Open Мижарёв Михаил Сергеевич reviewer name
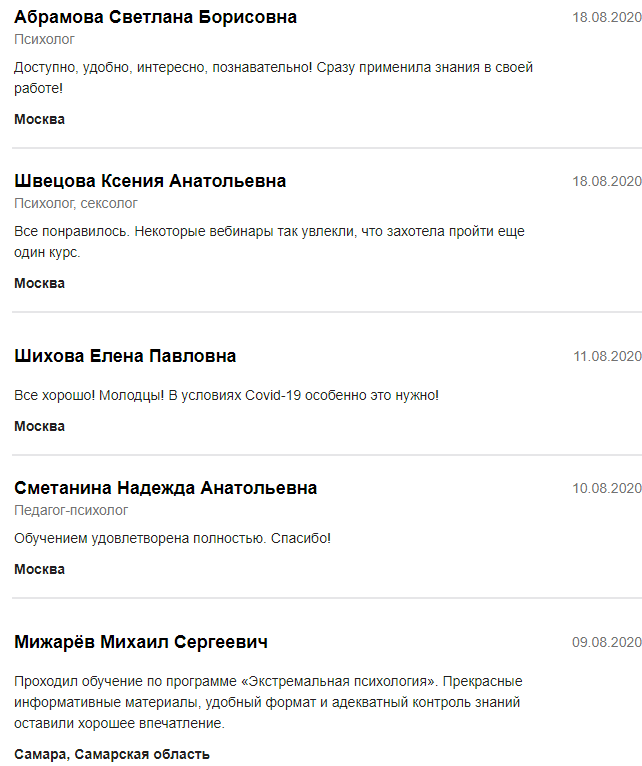The height and width of the screenshot is (766, 642). (x=141, y=642)
